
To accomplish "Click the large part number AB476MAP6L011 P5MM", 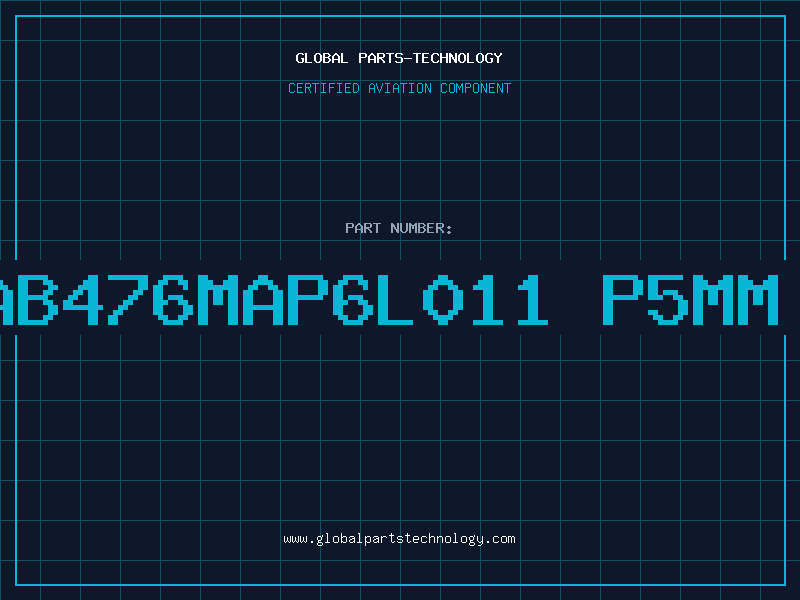I will (389, 299).
